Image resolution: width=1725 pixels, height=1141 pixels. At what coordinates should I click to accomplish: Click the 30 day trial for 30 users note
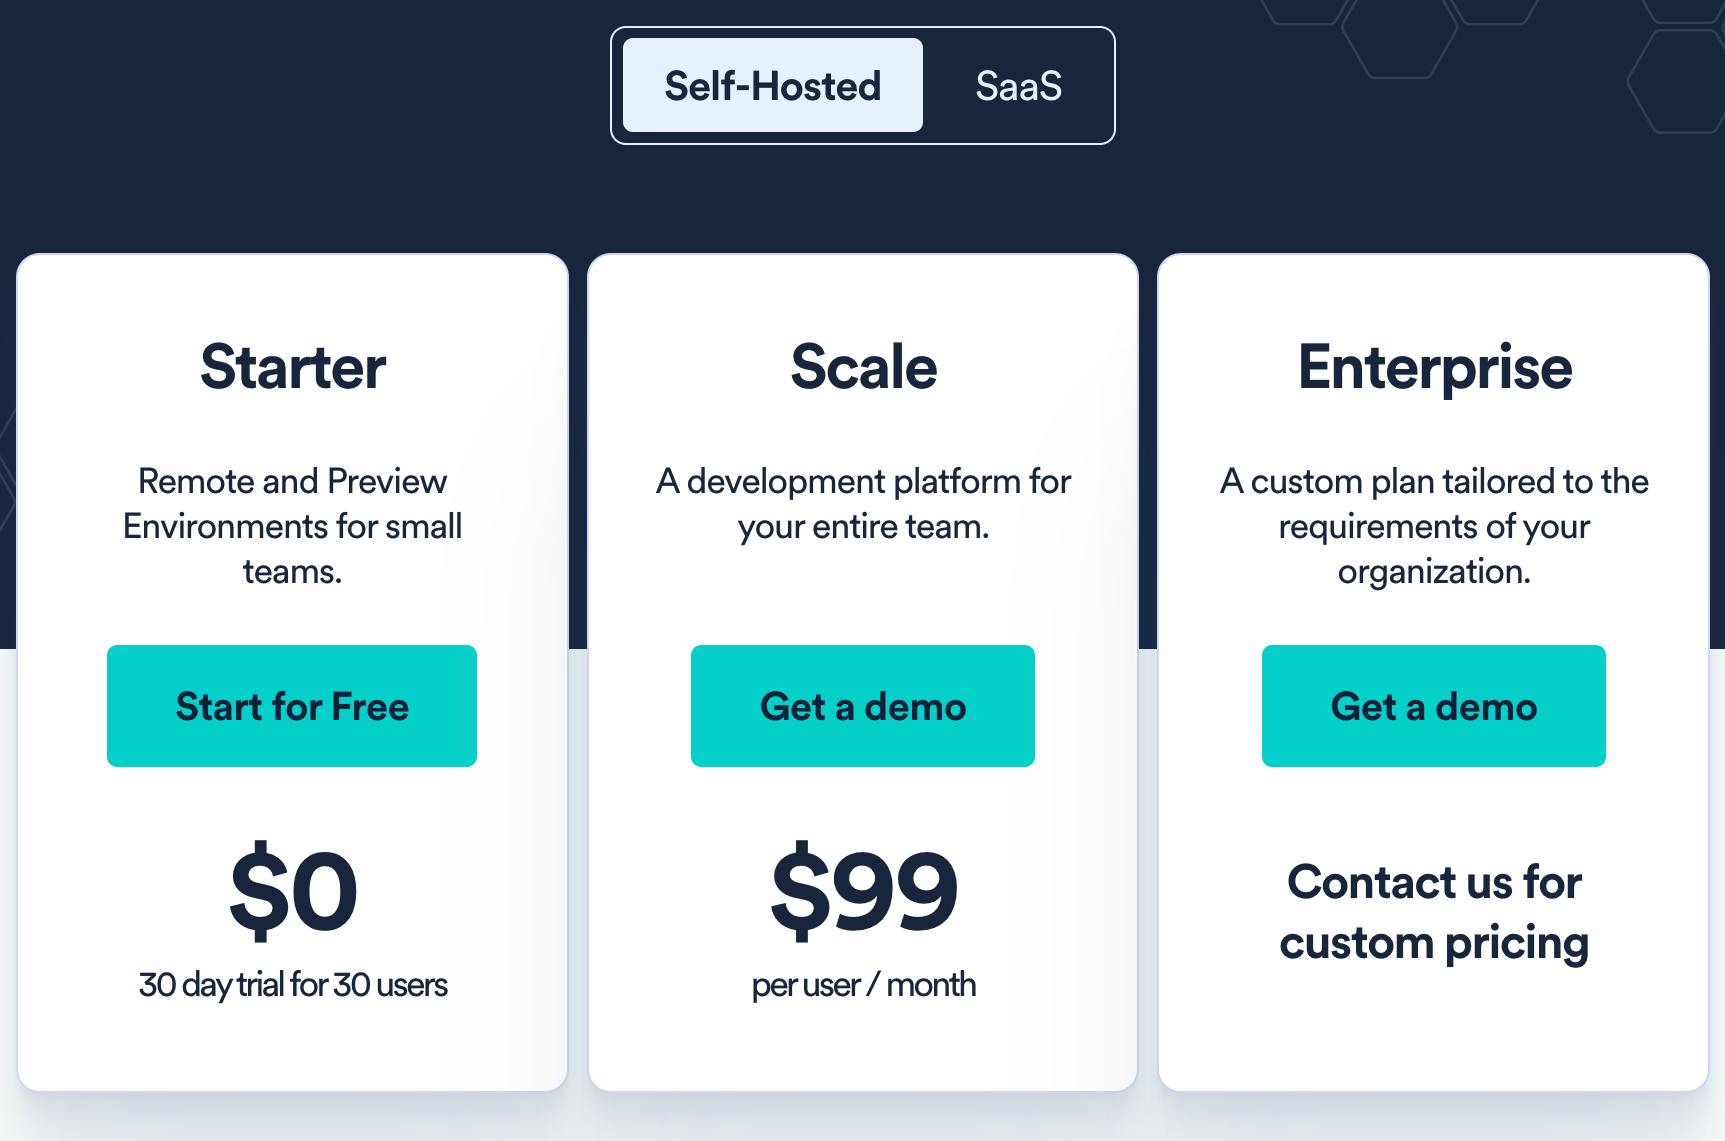point(292,985)
